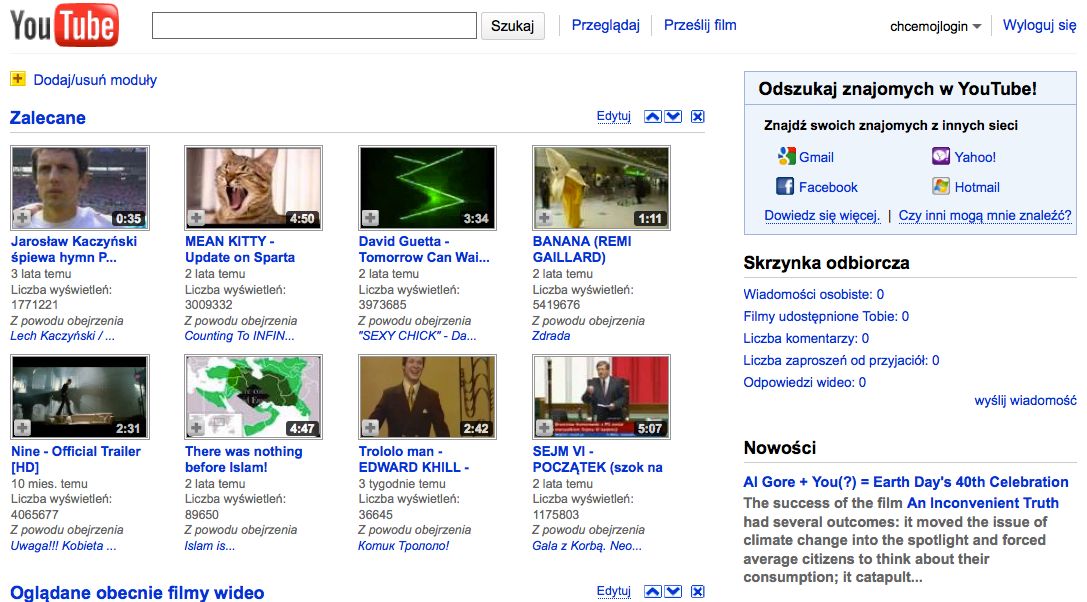The width and height of the screenshot is (1087, 602).
Task: Open Al Gore Earth Day's 40th Celebration article
Action: coord(906,482)
